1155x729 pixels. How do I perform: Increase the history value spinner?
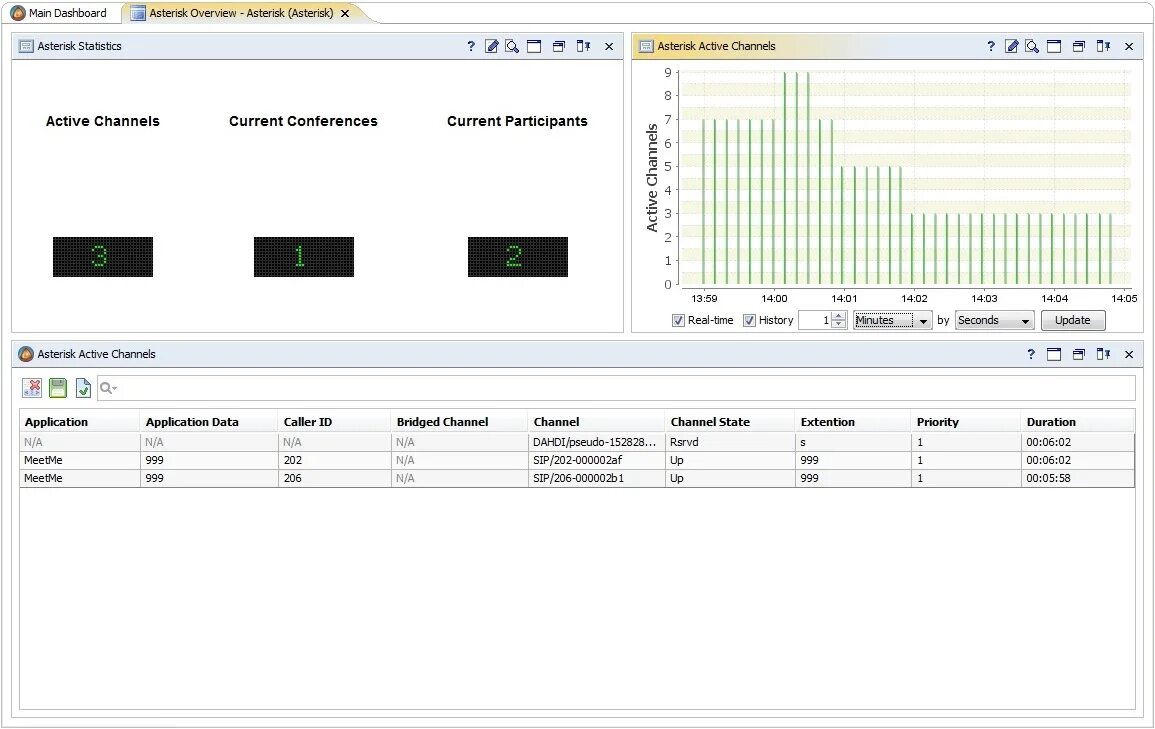(838, 316)
